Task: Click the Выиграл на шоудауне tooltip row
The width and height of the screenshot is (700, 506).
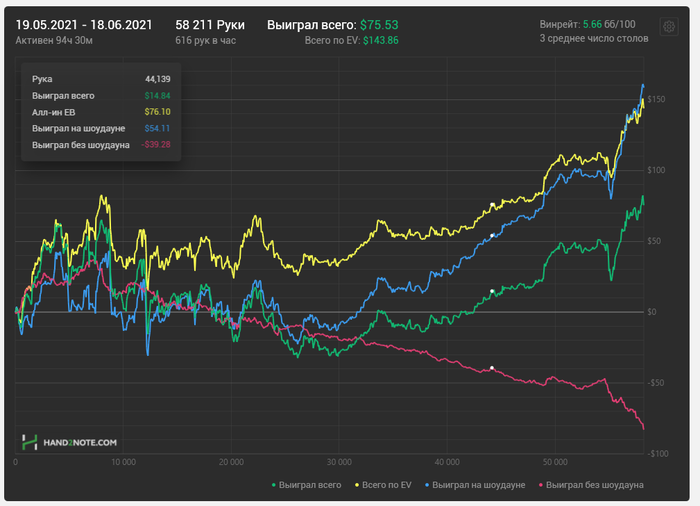Action: (x=101, y=129)
